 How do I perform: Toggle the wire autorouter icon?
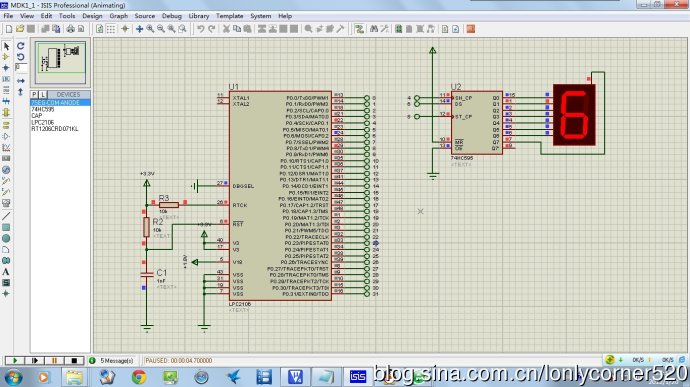(x=360, y=29)
